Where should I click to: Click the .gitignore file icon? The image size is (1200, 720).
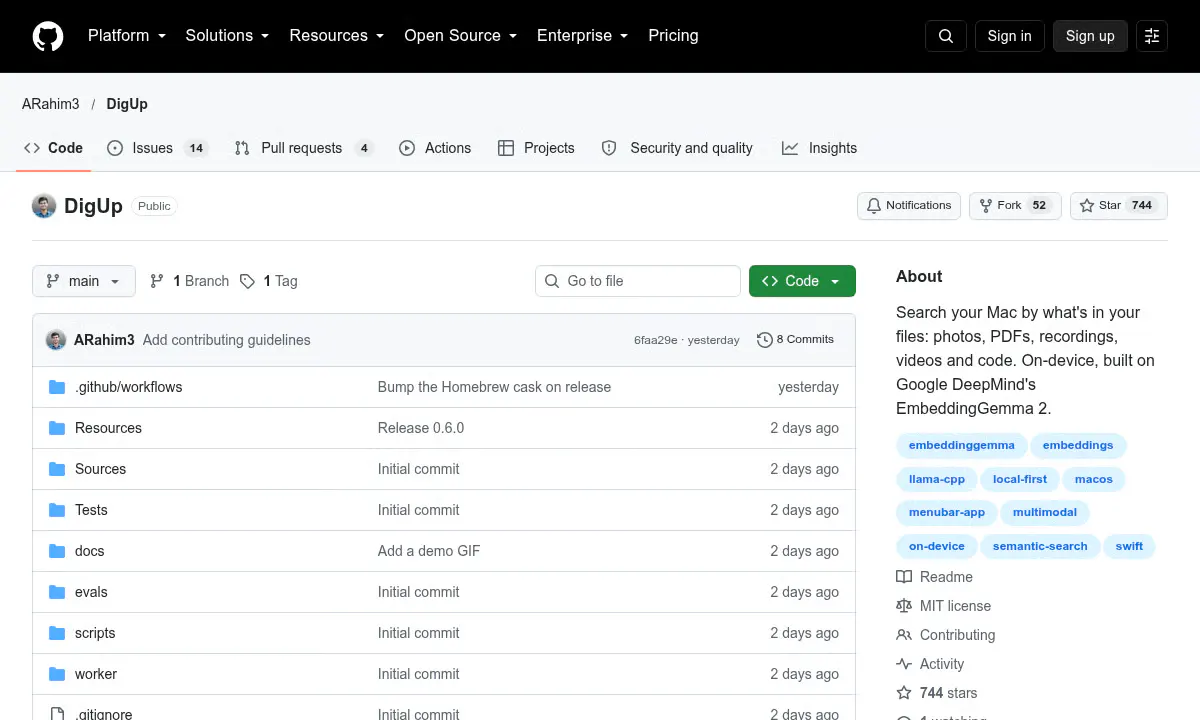pos(57,714)
